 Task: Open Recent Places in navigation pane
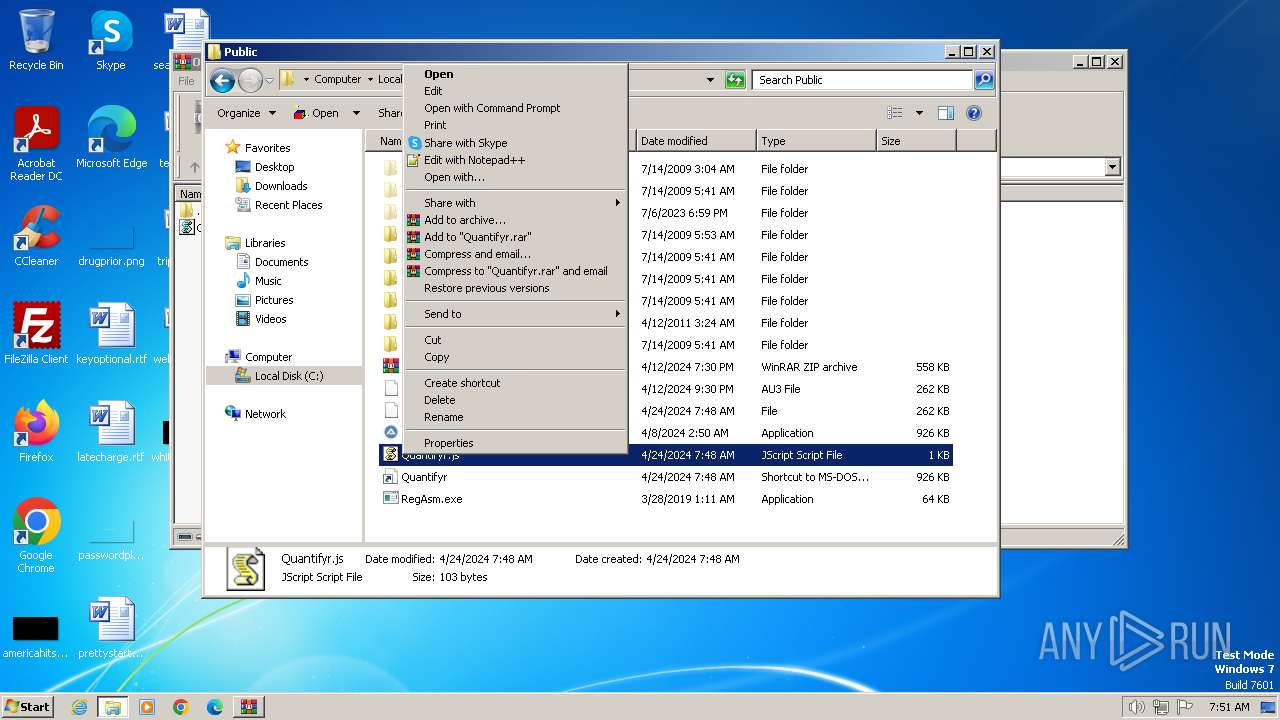288,205
